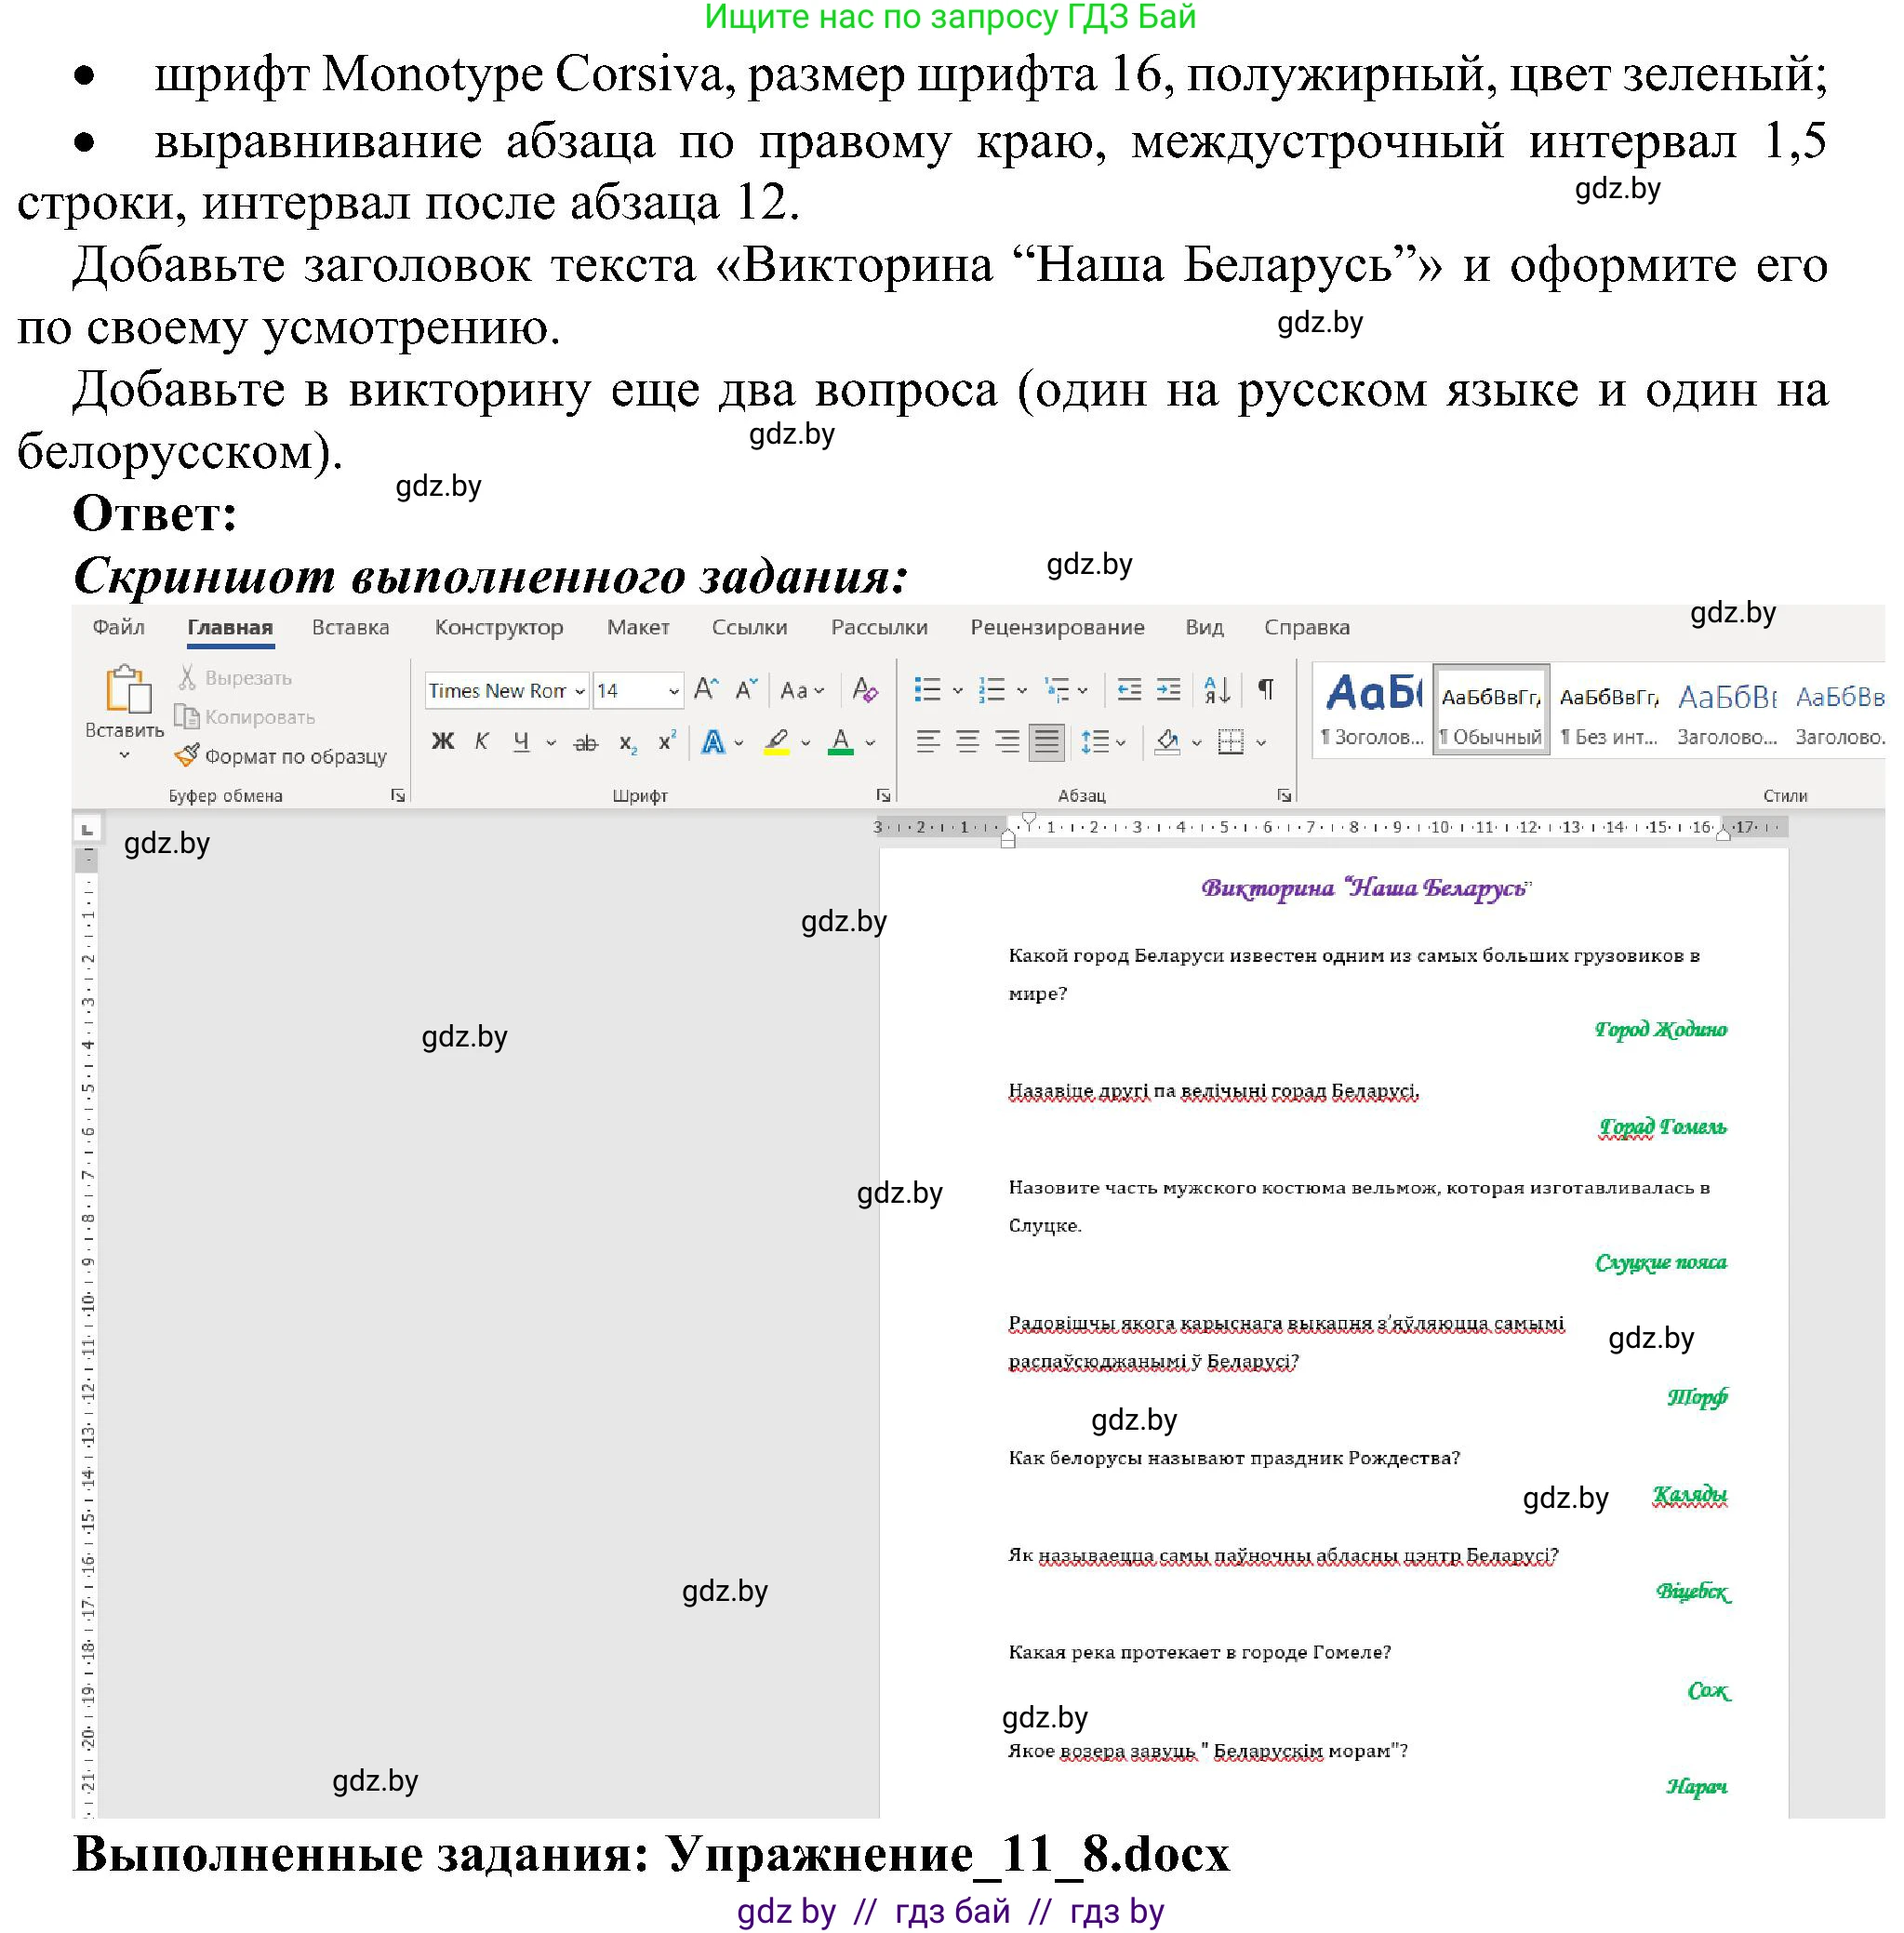Toggle strikethrough formatting

tap(586, 743)
